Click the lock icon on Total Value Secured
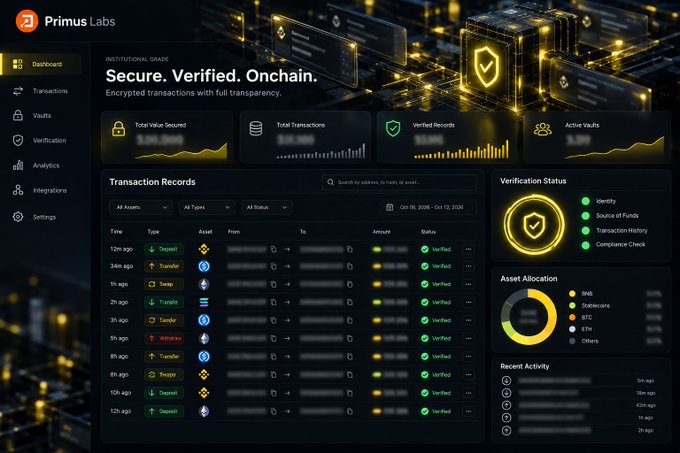Viewport: 680px width, 453px height. (x=118, y=129)
